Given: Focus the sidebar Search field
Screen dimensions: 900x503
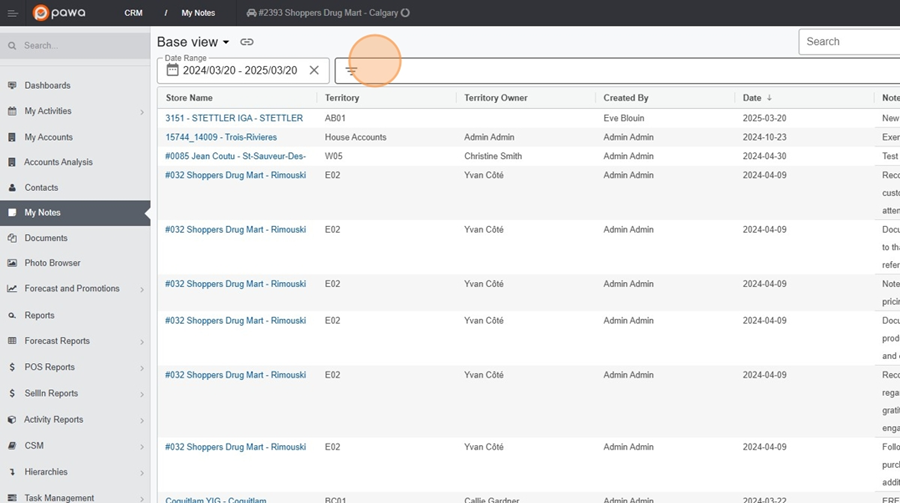Looking at the screenshot, I should tap(75, 45).
